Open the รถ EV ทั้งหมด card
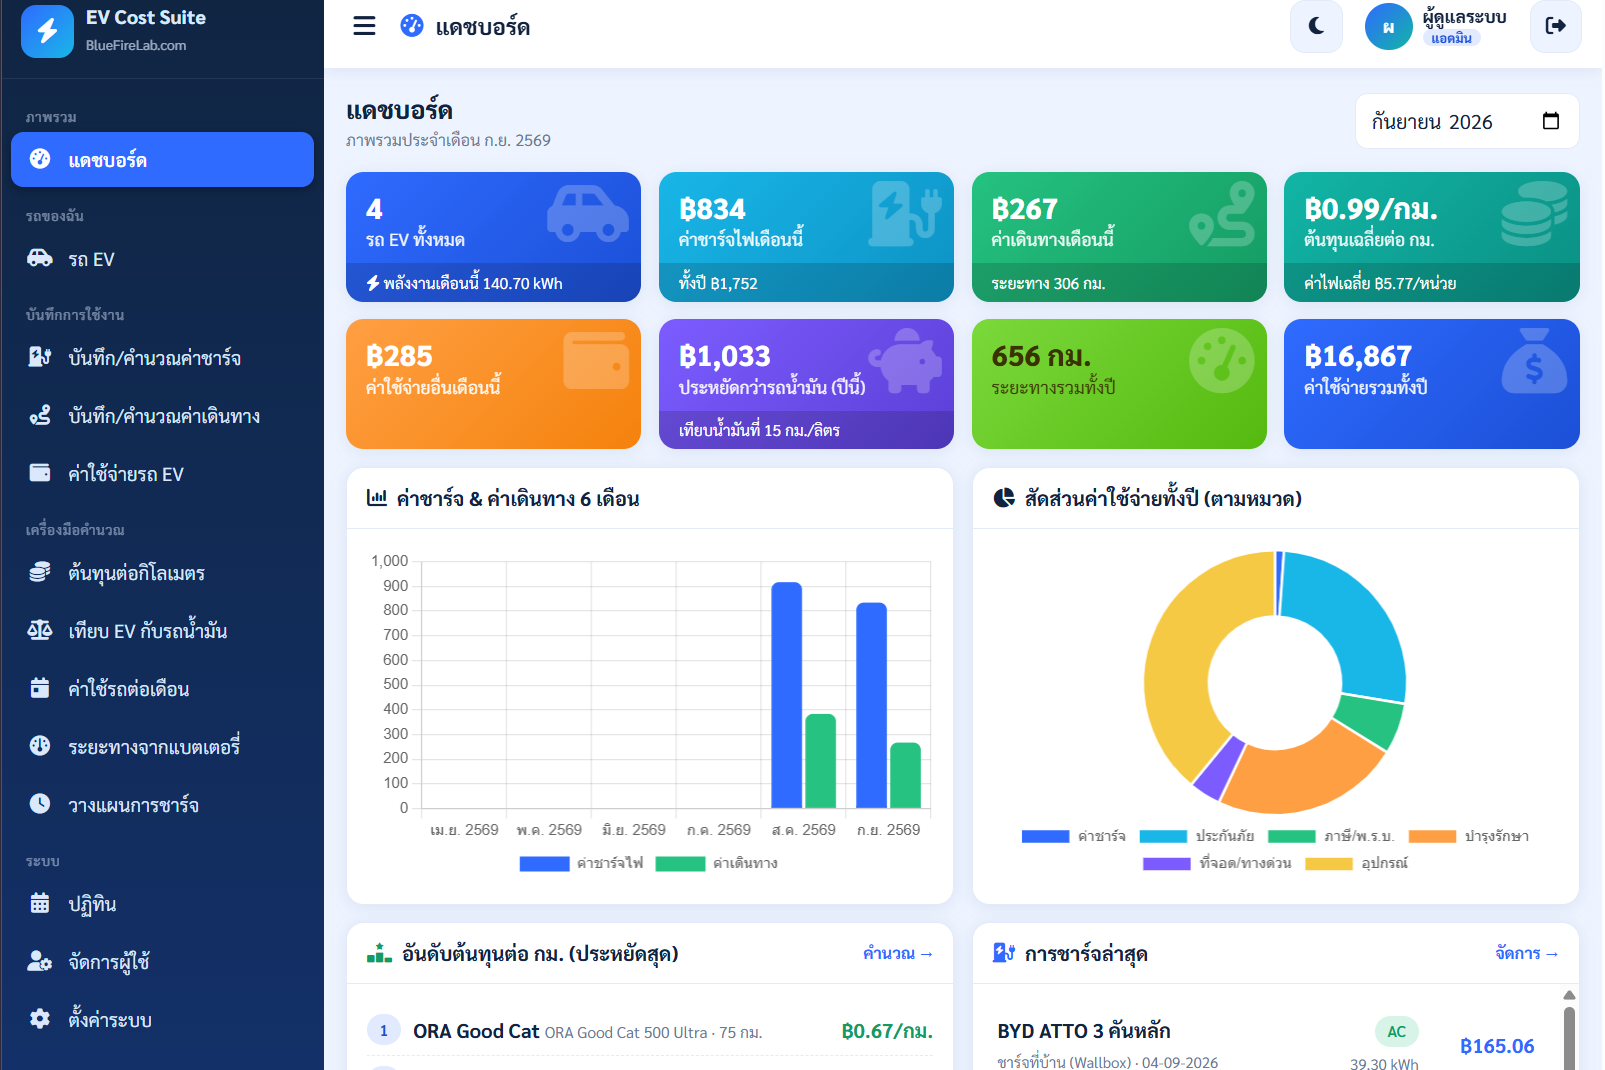1605x1070 pixels. click(x=493, y=237)
